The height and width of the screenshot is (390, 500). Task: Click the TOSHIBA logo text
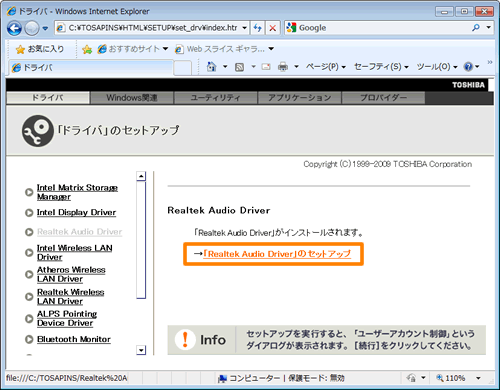(468, 85)
